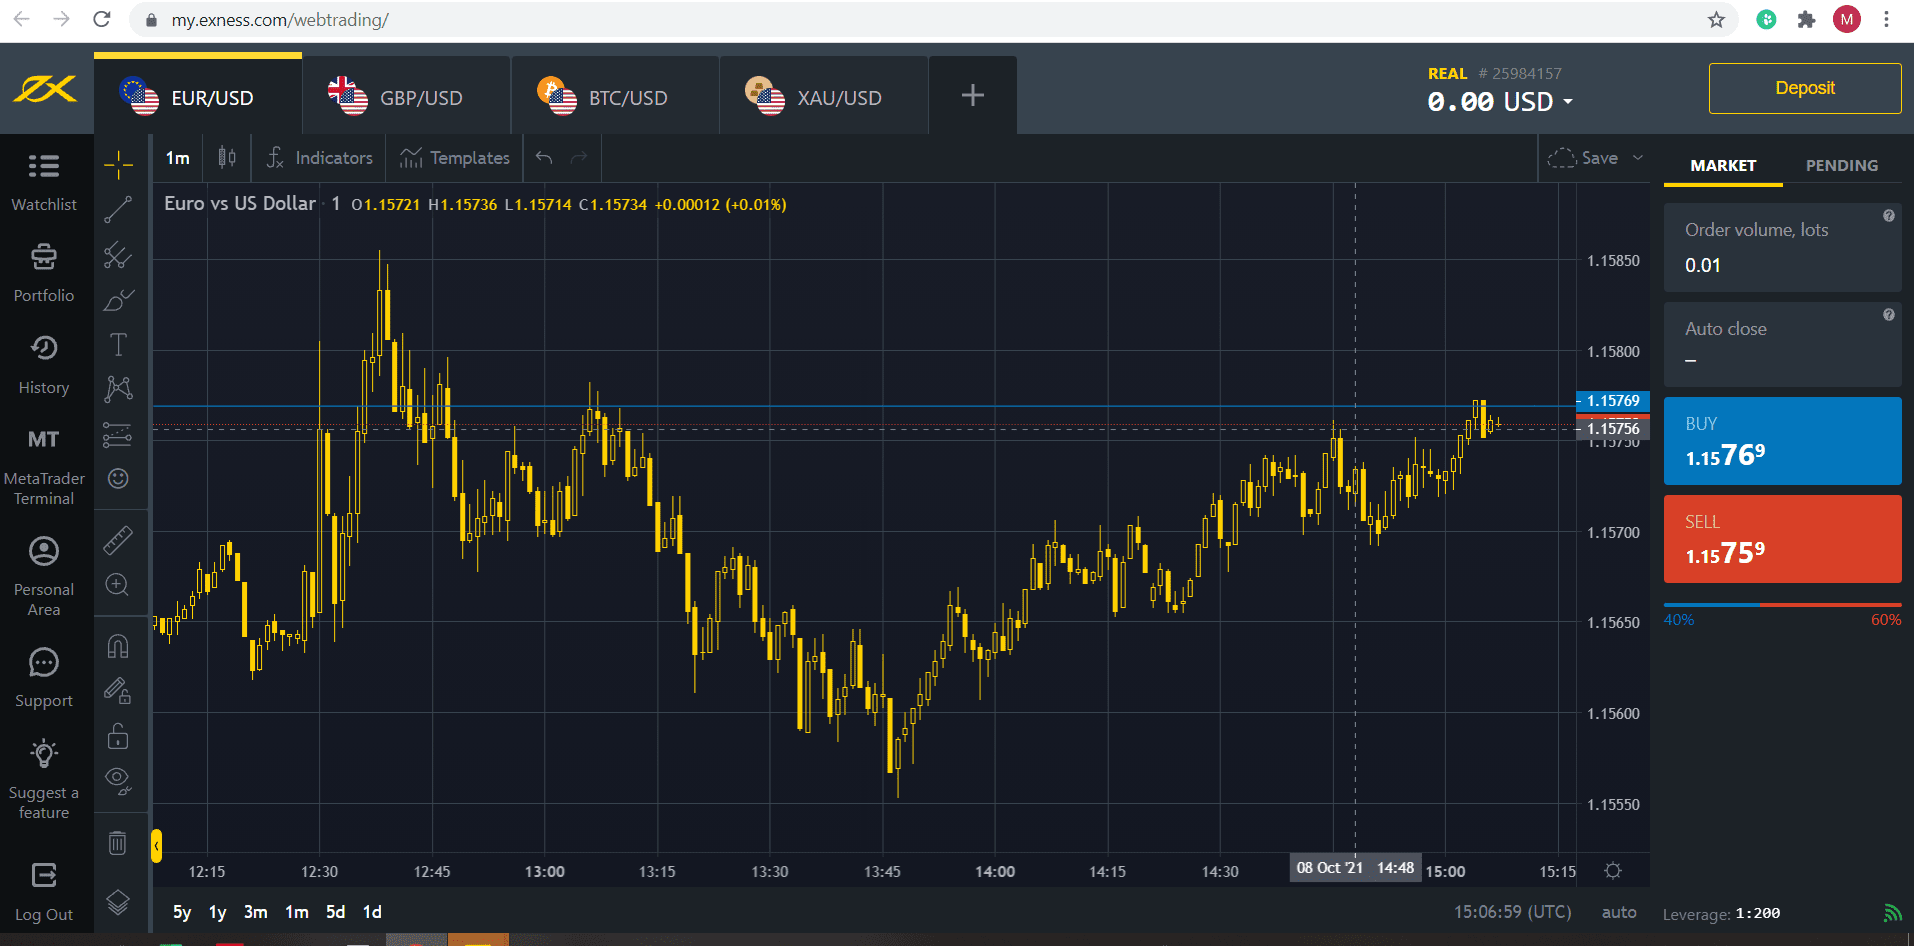1914x946 pixels.
Task: Open the Portfolio section
Action: coord(43,272)
